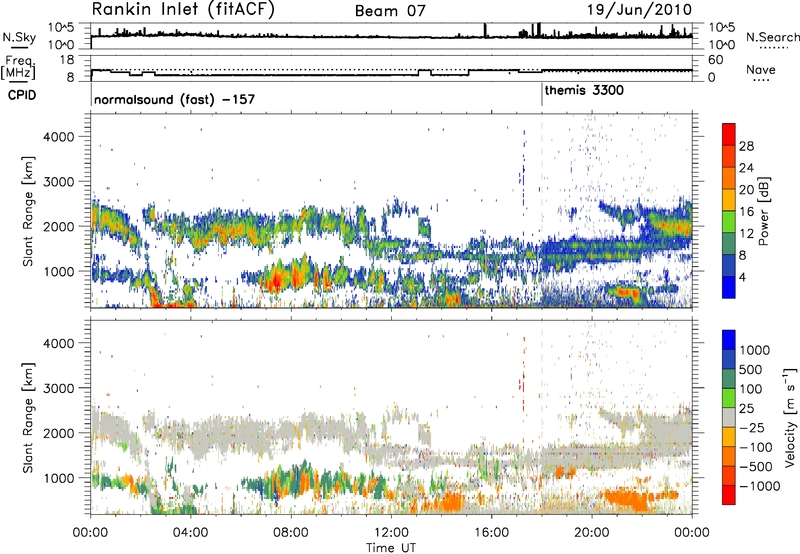800x554 pixels.
Task: Click the 'Power [dB]' colorbar label
Action: click(x=763, y=211)
